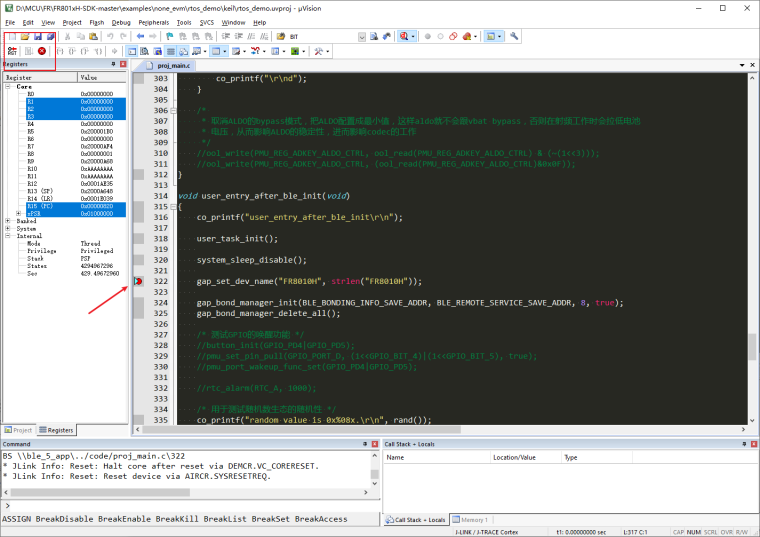The image size is (760, 537).
Task: Open the Toolbox icon
Action: (x=318, y=51)
